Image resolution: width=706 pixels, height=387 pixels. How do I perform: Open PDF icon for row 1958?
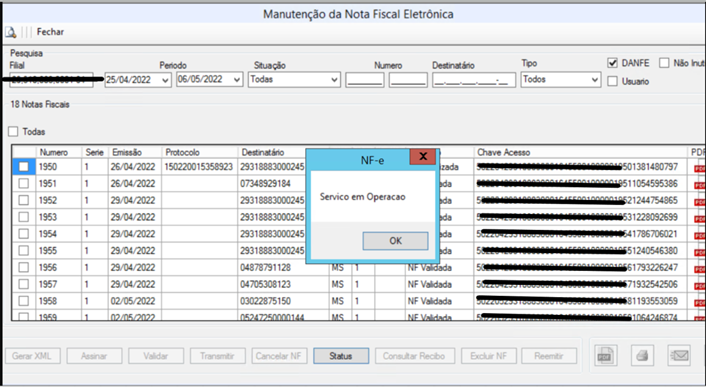(x=700, y=302)
